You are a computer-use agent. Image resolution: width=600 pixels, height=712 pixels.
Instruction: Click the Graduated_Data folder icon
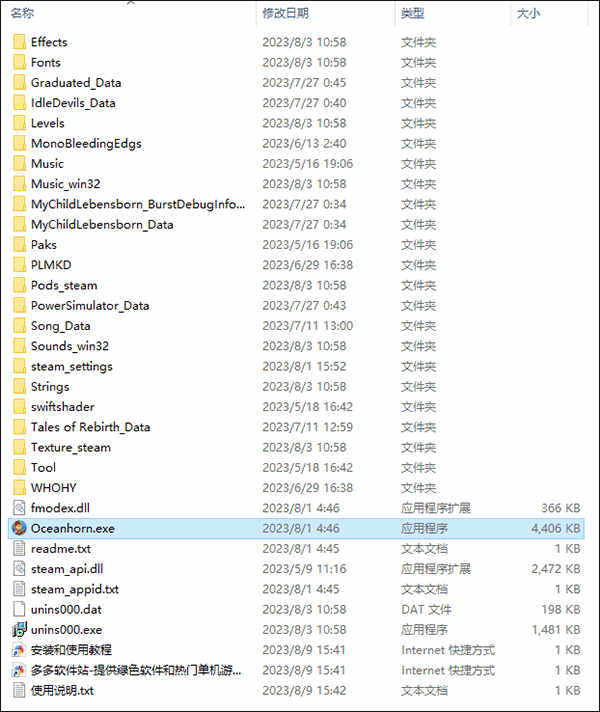coord(19,82)
